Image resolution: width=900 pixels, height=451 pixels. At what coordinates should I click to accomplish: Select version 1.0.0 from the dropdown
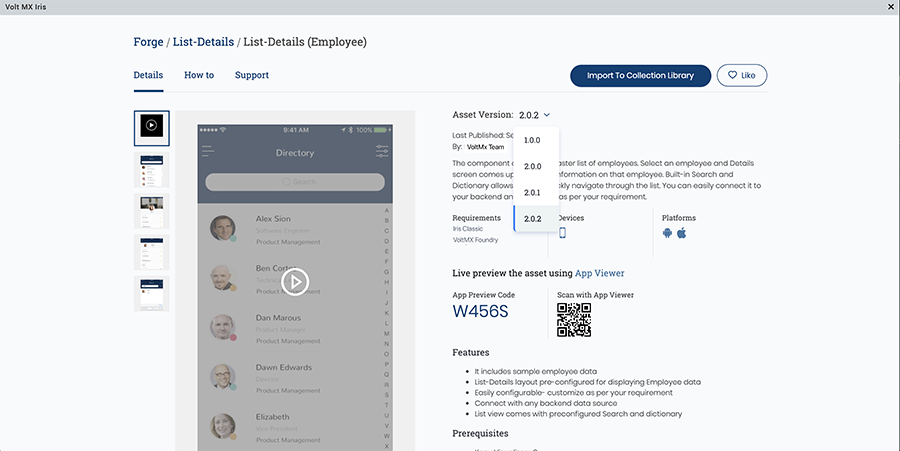[532, 140]
